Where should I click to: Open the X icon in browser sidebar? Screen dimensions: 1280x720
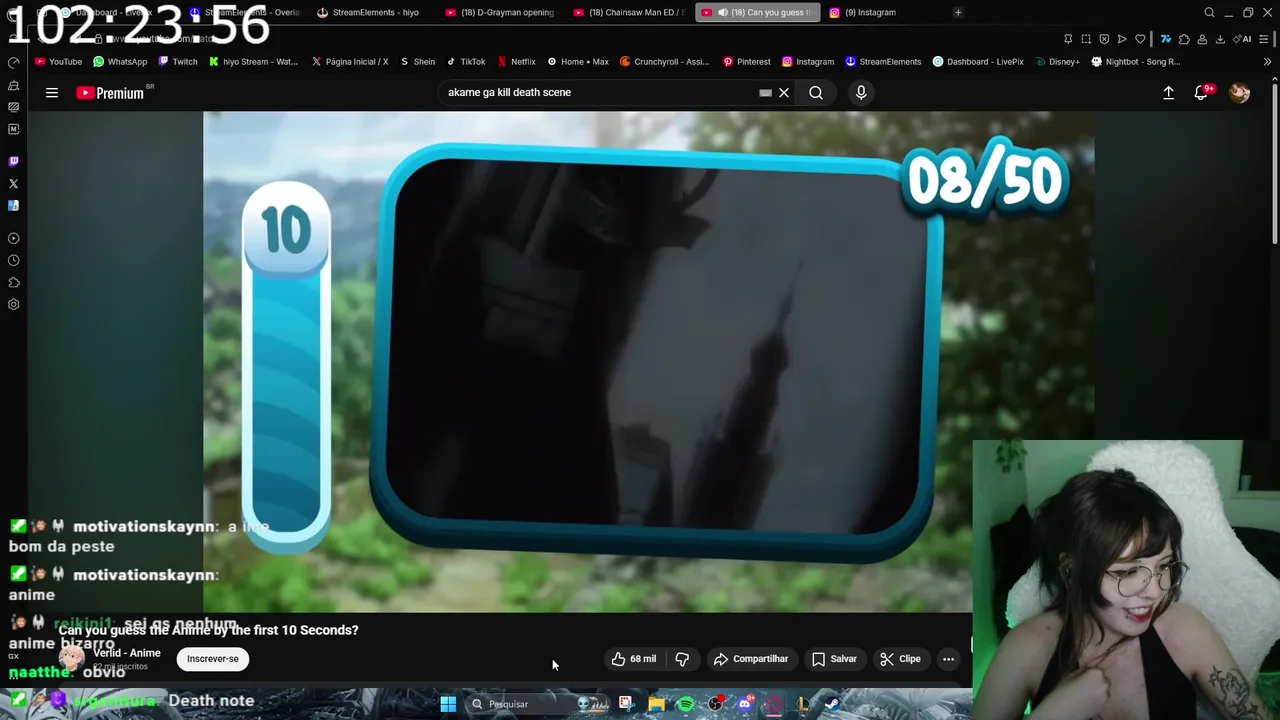tap(13, 184)
